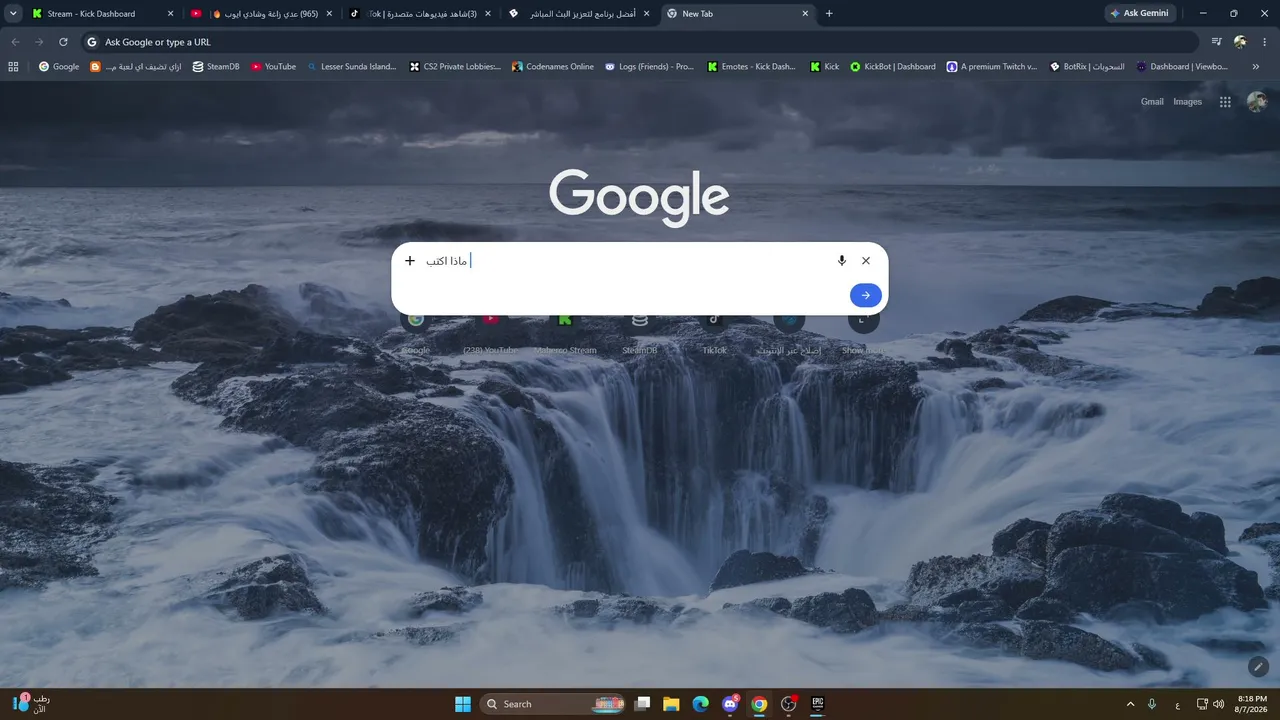Click the plus icon in the search box

tap(410, 261)
